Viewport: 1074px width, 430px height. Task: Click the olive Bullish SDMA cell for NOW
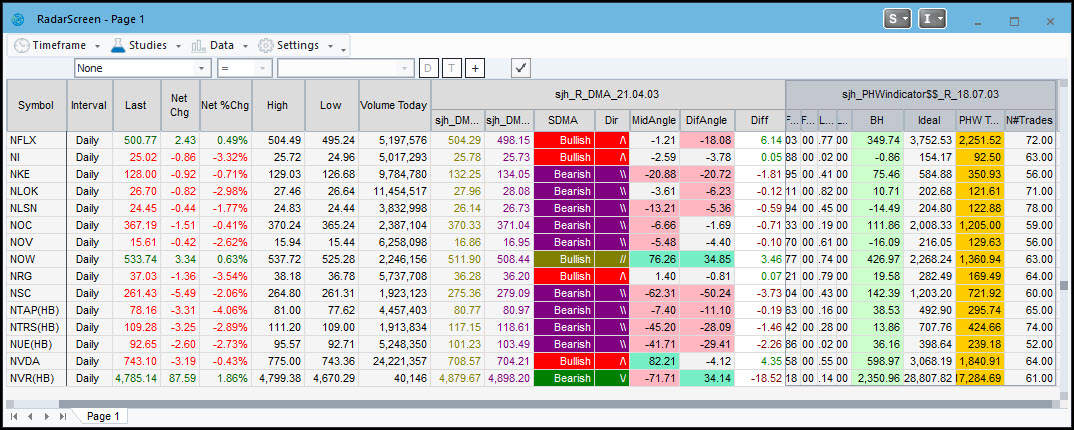click(564, 259)
